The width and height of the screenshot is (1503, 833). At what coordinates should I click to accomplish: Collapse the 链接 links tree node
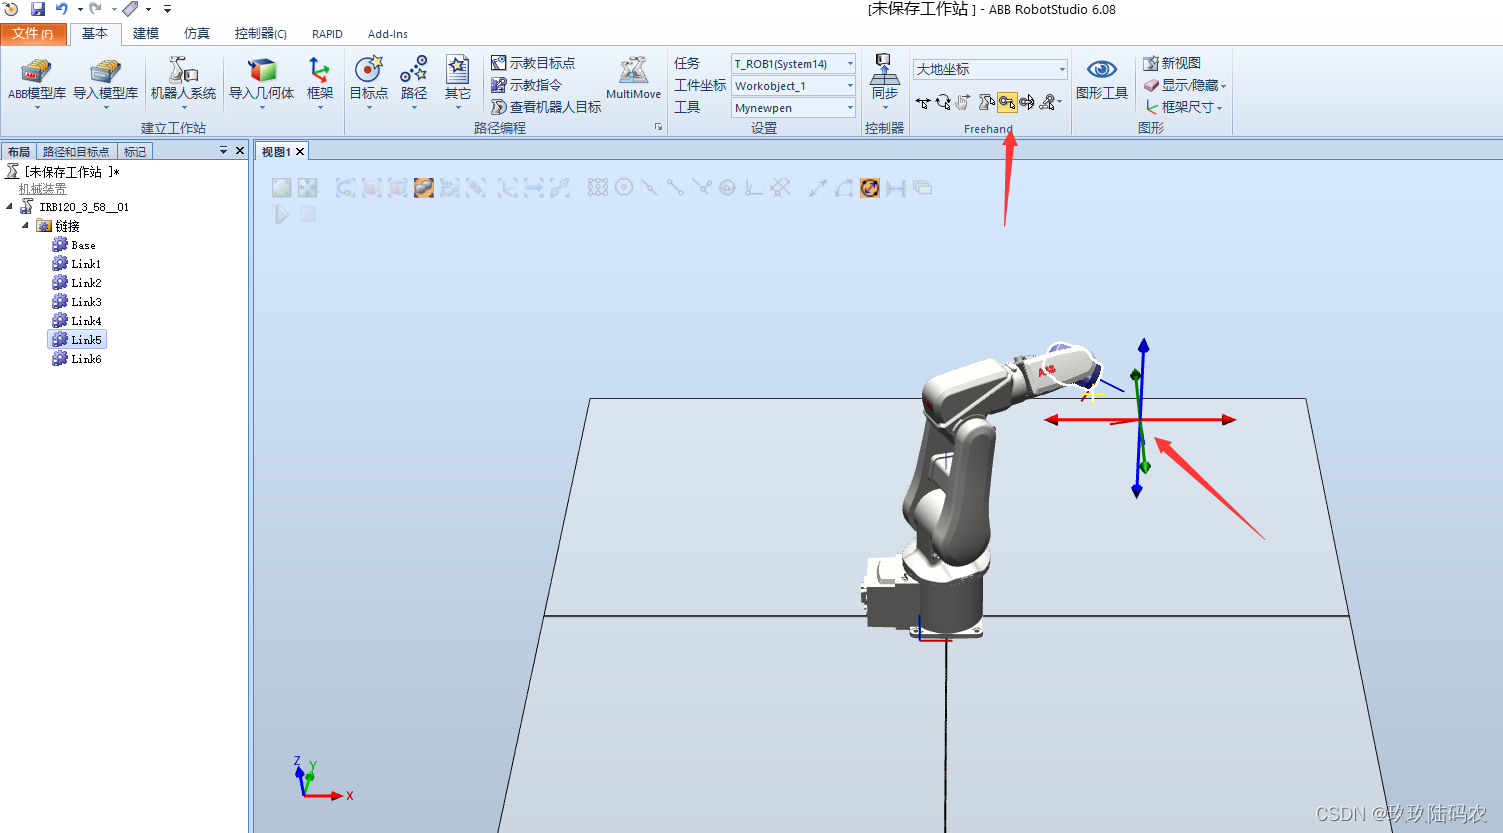click(25, 225)
